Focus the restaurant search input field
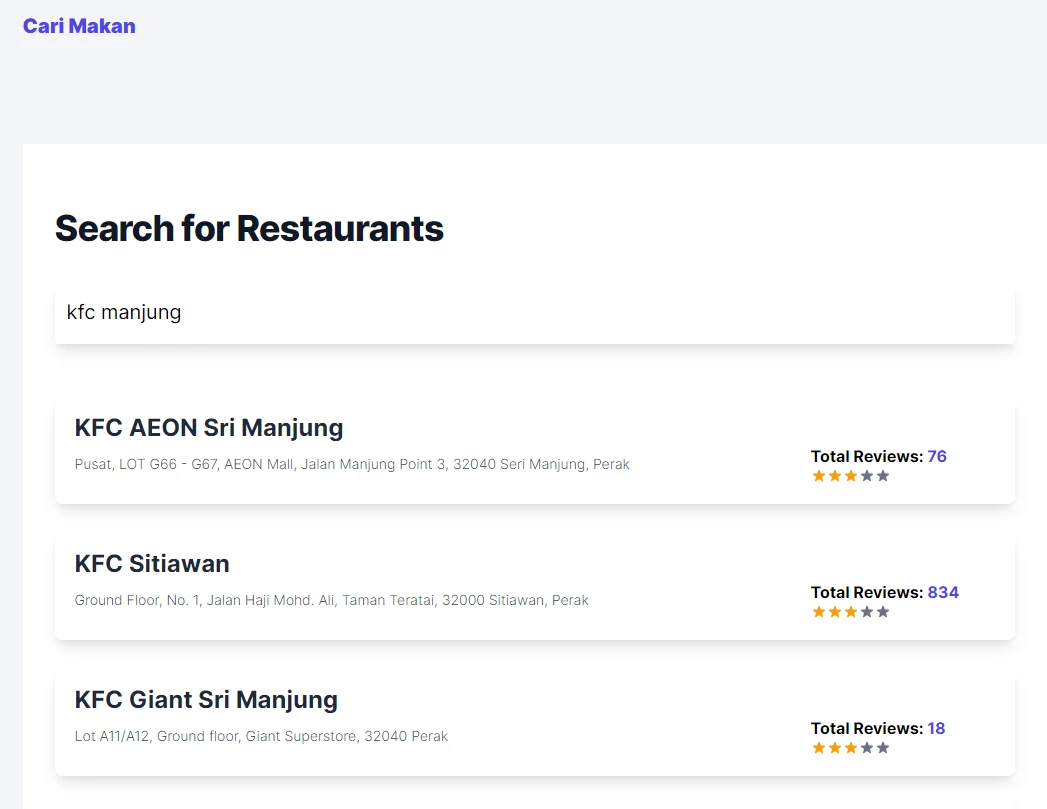Viewport: 1047px width, 809px height. [x=534, y=313]
